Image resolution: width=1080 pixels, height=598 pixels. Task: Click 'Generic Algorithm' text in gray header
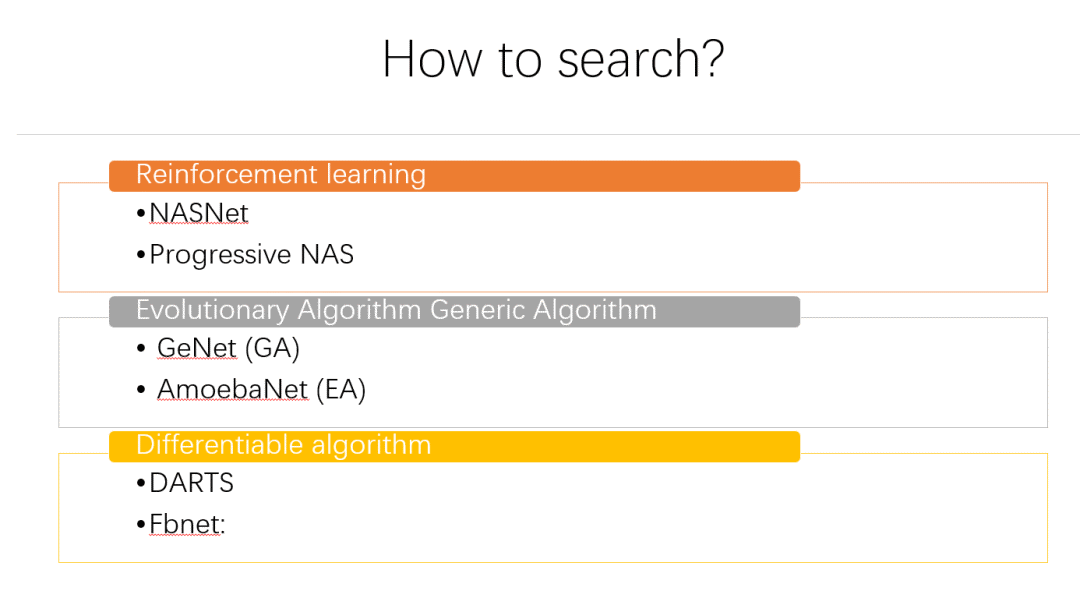tap(543, 311)
